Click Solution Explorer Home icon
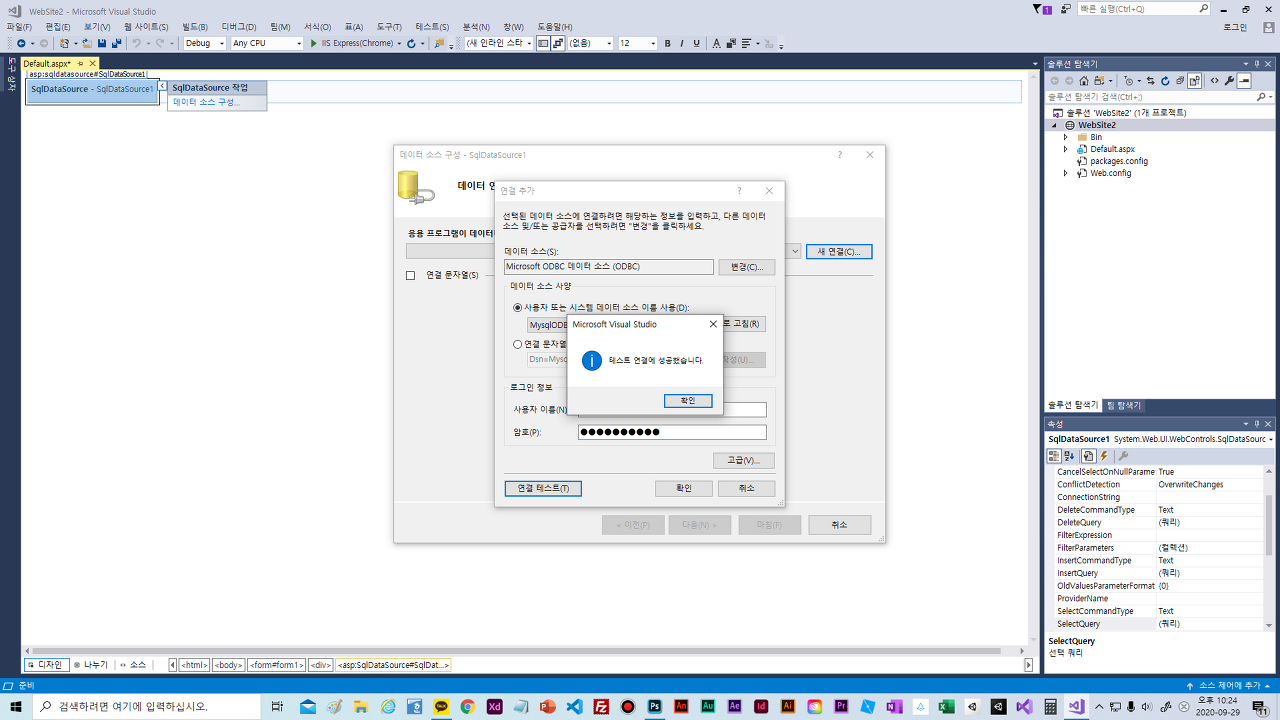 tap(1084, 81)
